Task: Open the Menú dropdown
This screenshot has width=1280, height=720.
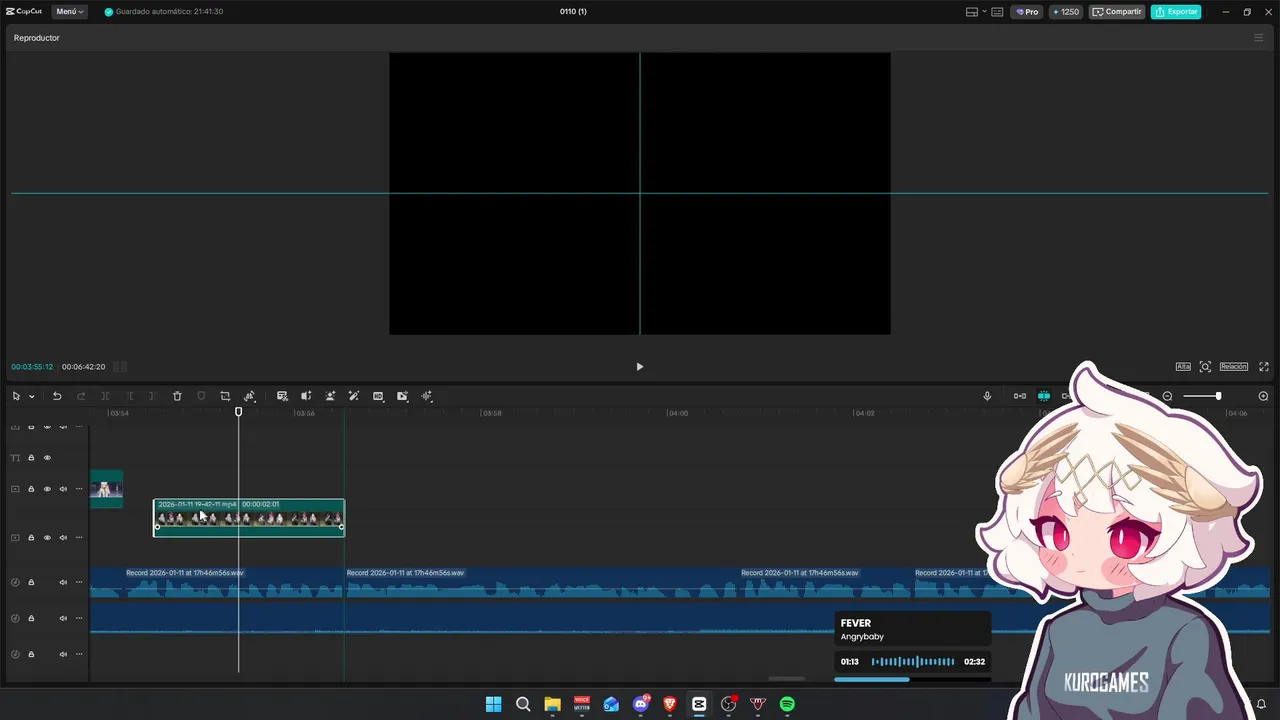Action: coord(69,12)
